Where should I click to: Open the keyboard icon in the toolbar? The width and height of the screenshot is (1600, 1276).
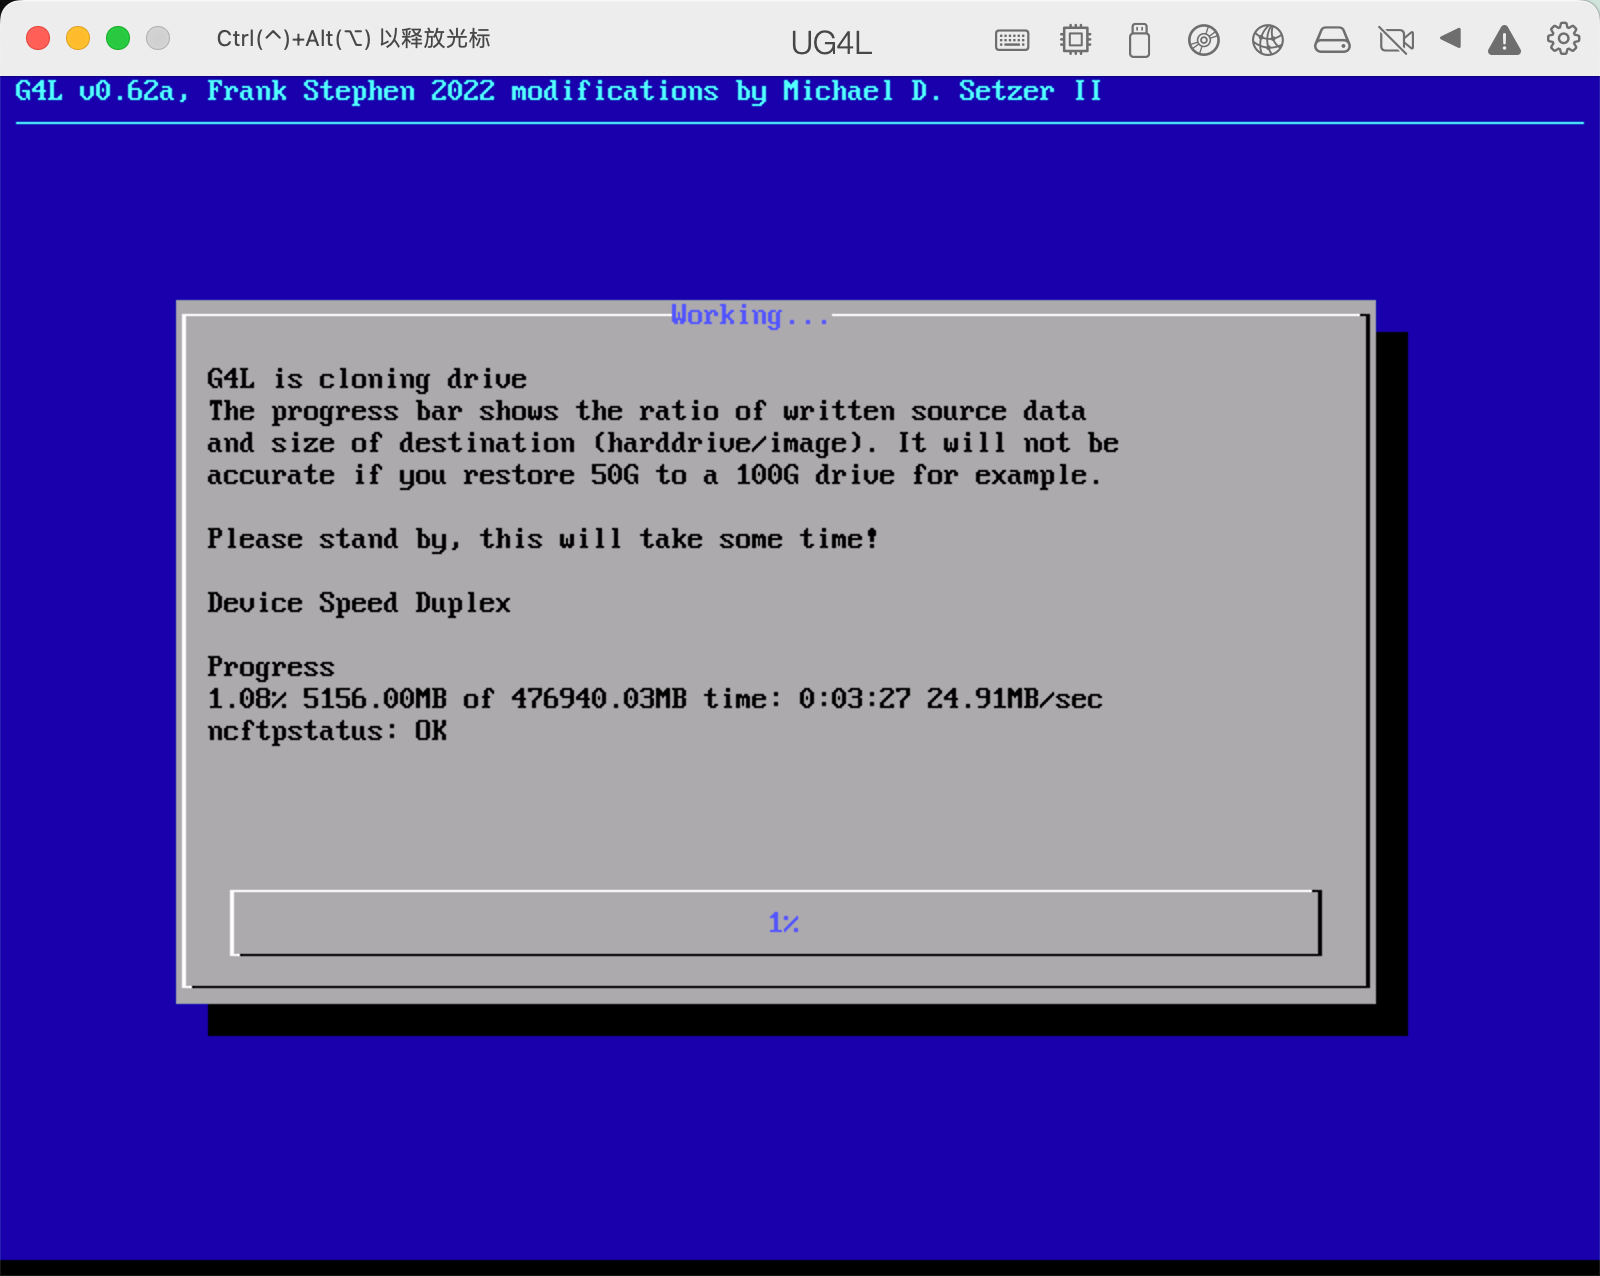tap(1012, 40)
